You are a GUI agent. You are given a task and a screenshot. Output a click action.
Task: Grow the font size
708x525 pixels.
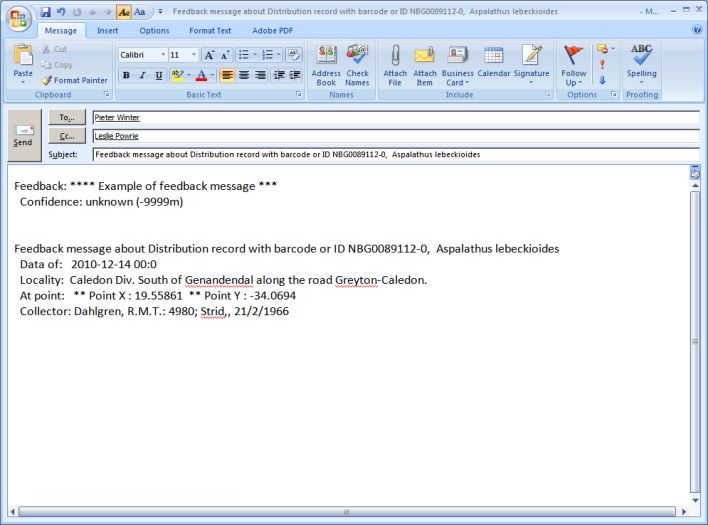pyautogui.click(x=209, y=55)
